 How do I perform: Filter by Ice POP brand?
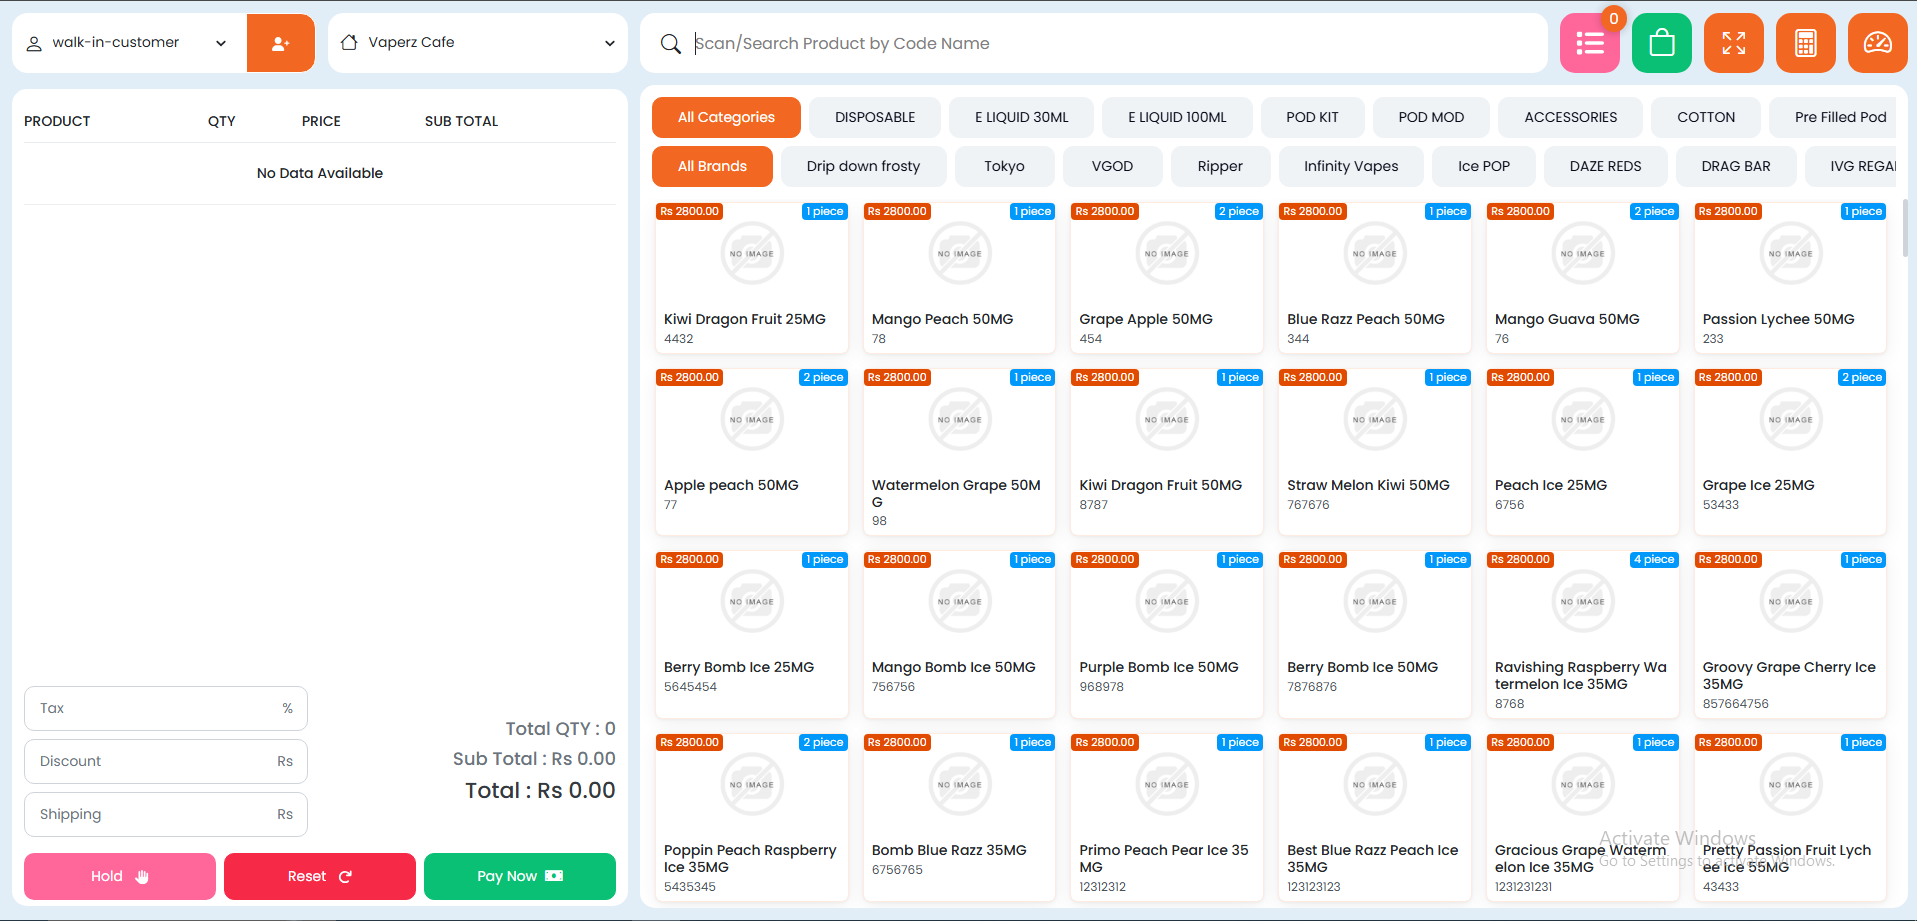pos(1484,166)
